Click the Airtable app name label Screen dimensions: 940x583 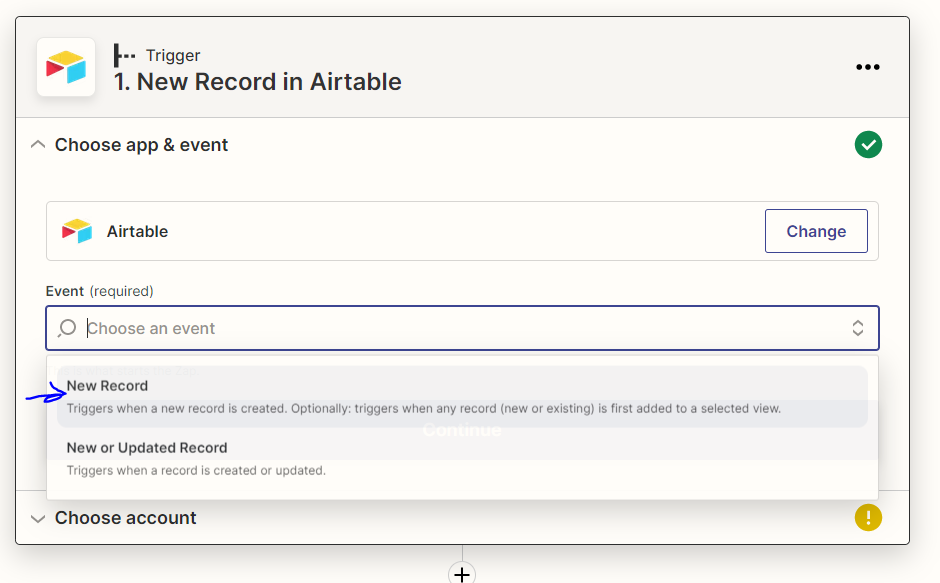pos(137,232)
